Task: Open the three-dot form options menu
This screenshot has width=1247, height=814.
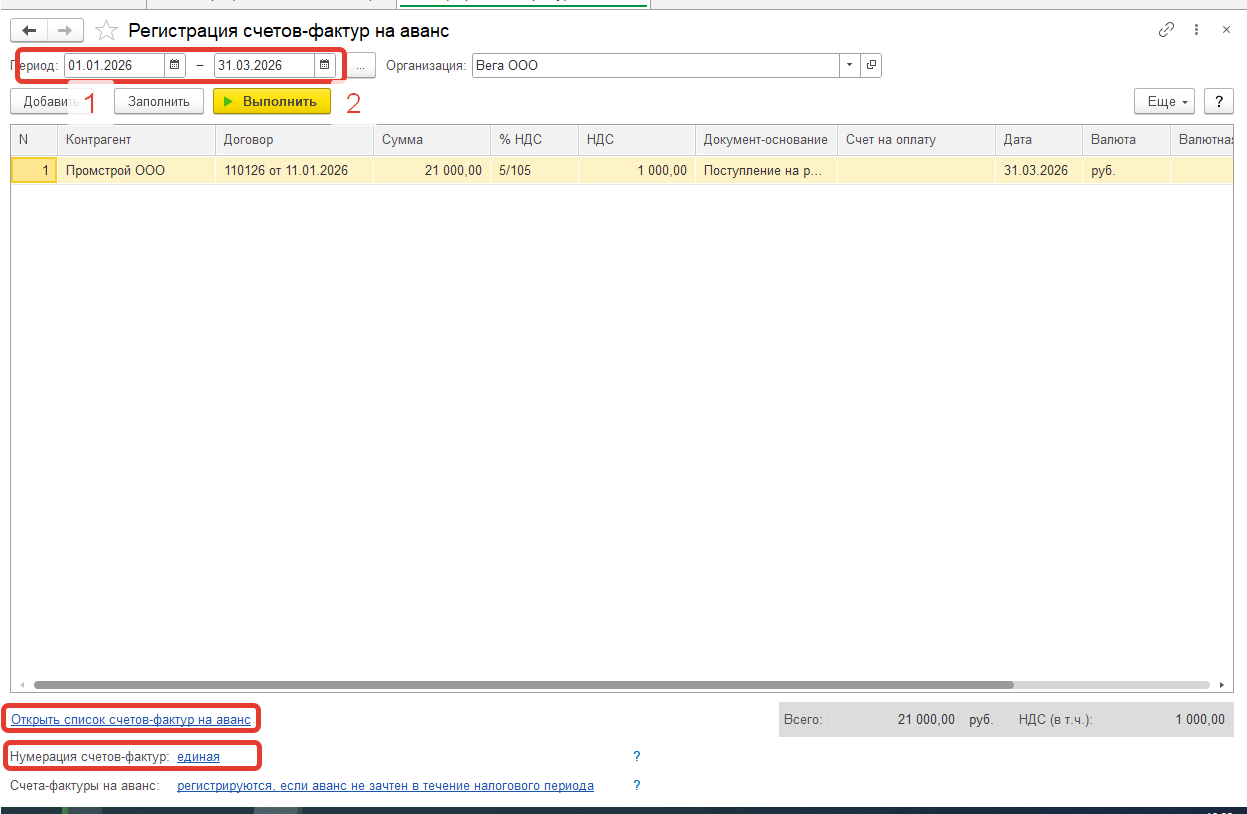Action: click(x=1197, y=30)
